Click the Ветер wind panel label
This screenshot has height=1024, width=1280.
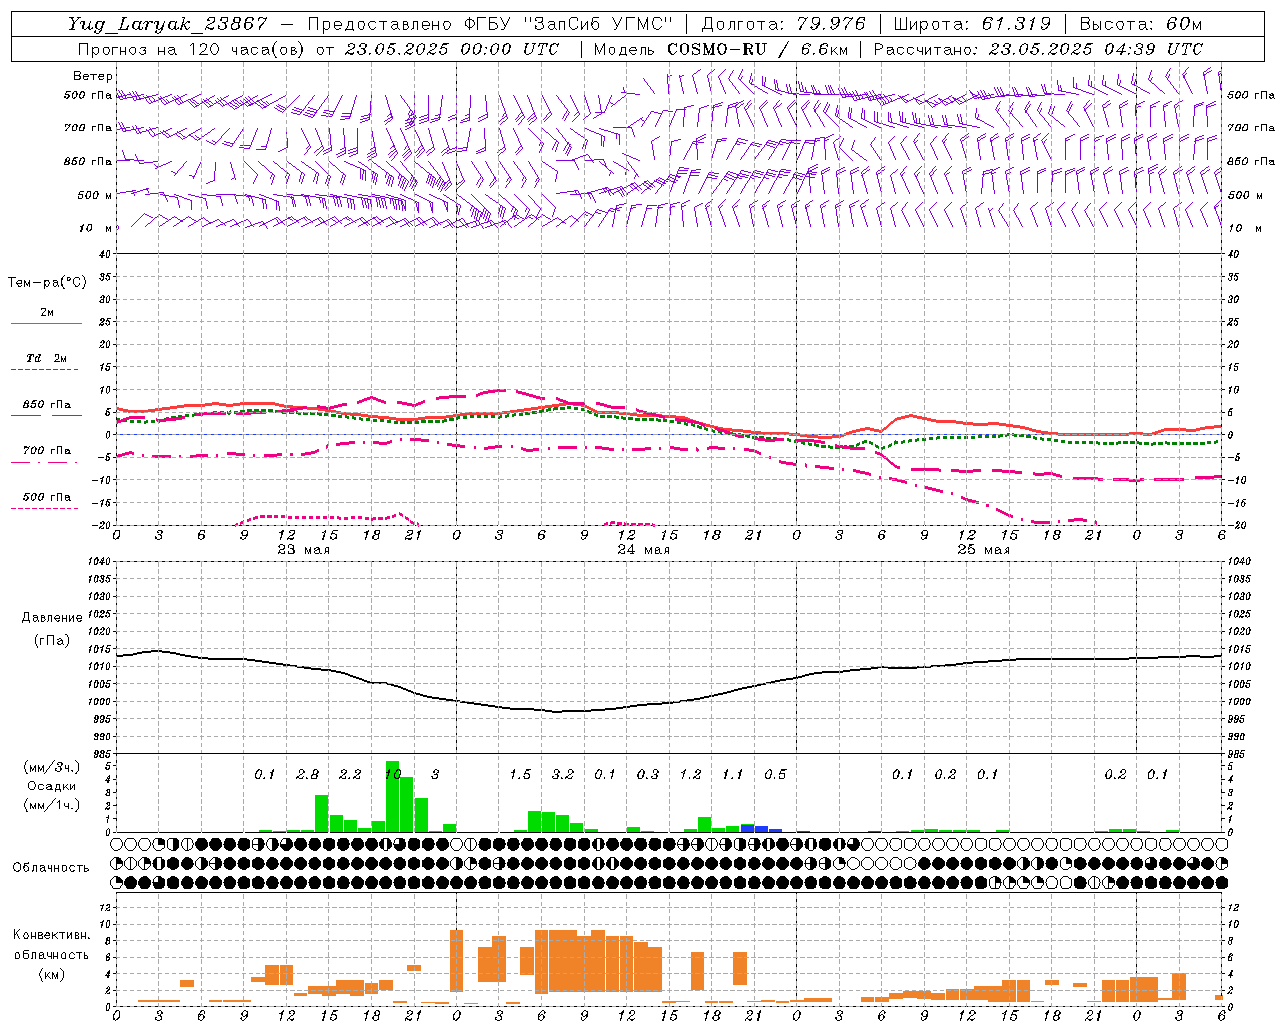point(93,76)
